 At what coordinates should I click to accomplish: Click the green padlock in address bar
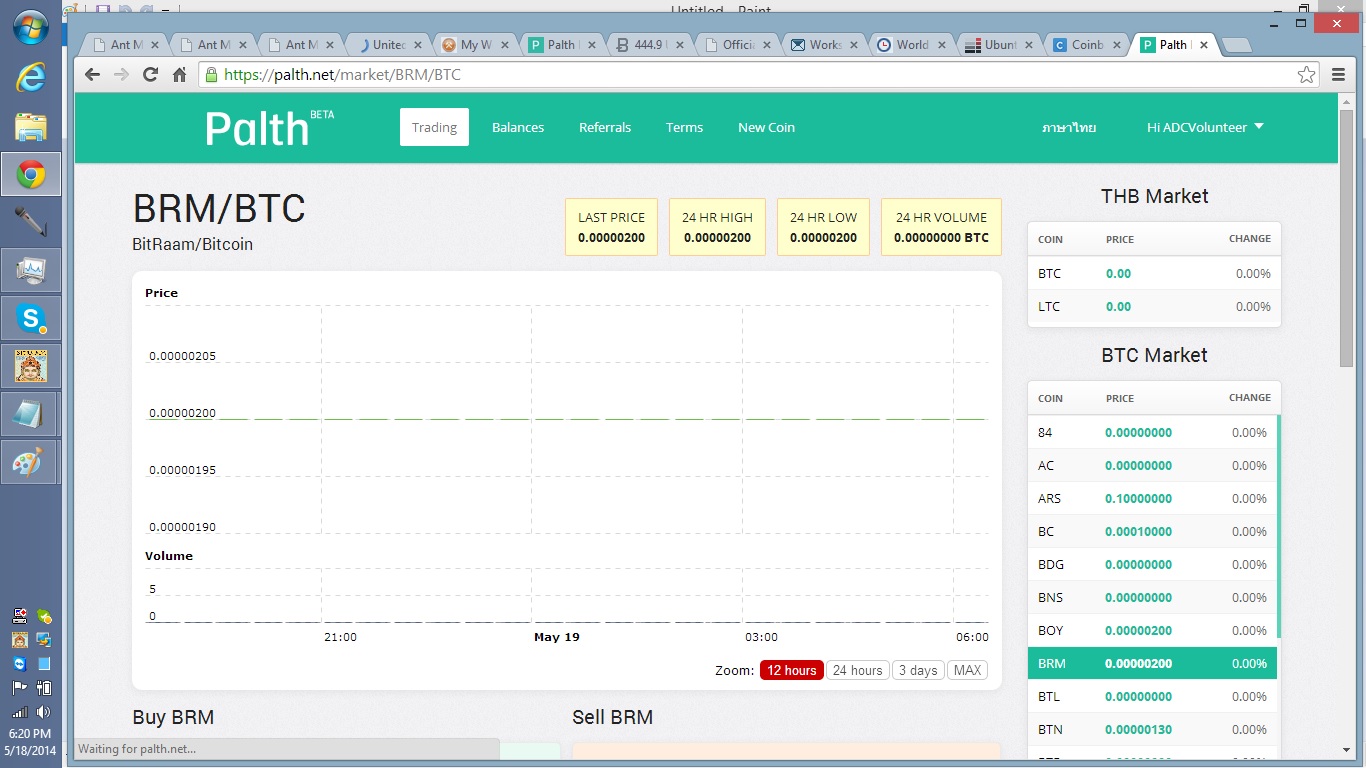[x=211, y=74]
